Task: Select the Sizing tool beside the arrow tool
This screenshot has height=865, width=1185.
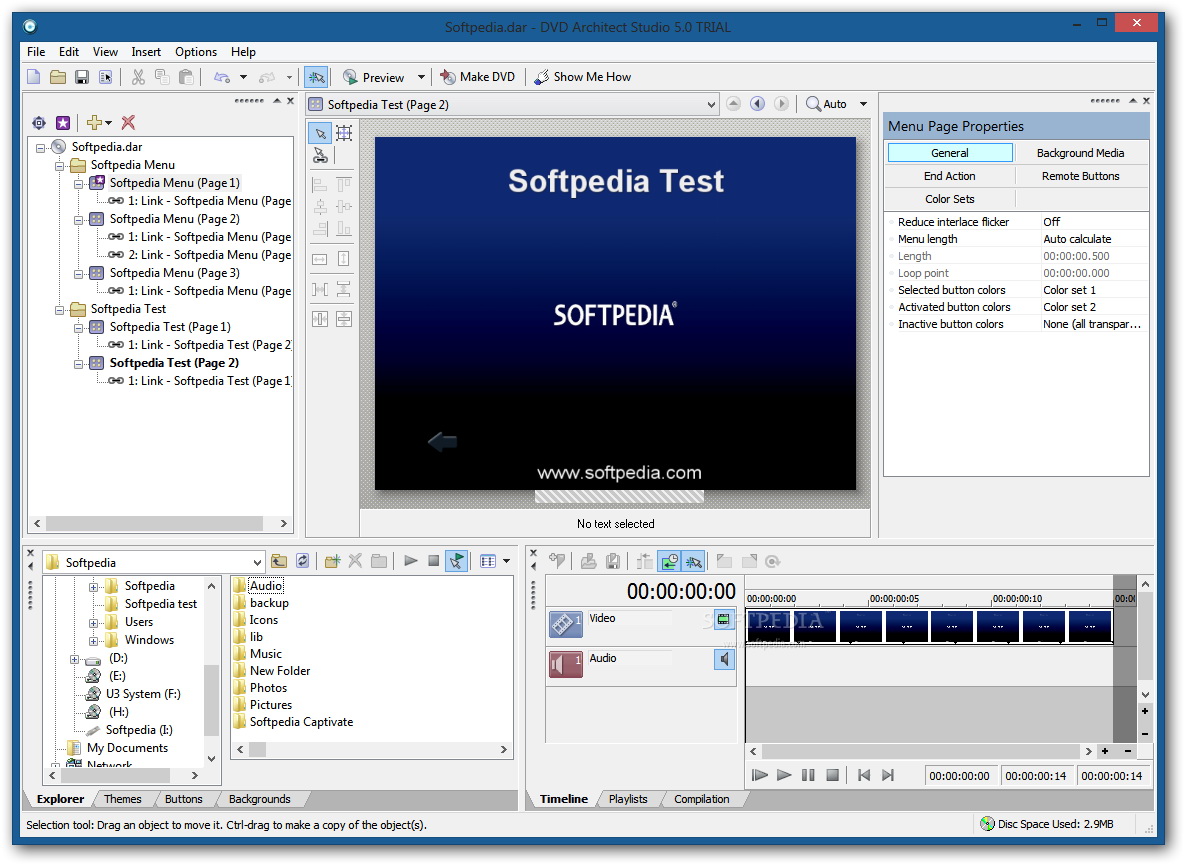Action: click(x=344, y=133)
